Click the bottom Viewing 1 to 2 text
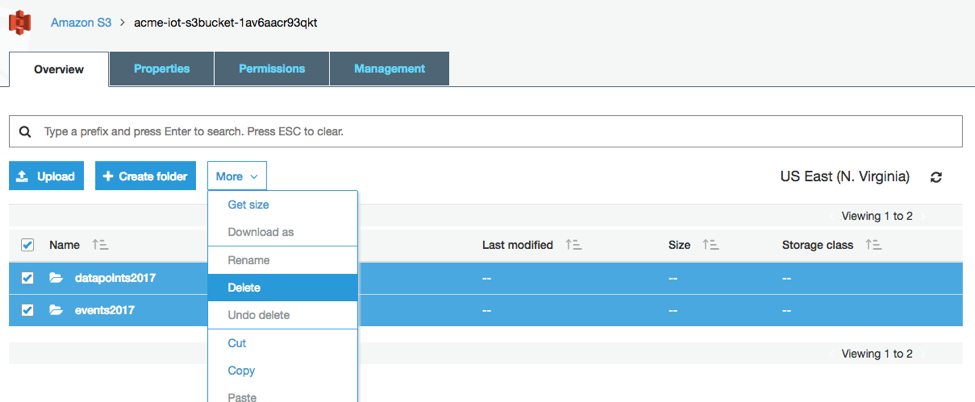The width and height of the screenshot is (975, 402). point(877,354)
